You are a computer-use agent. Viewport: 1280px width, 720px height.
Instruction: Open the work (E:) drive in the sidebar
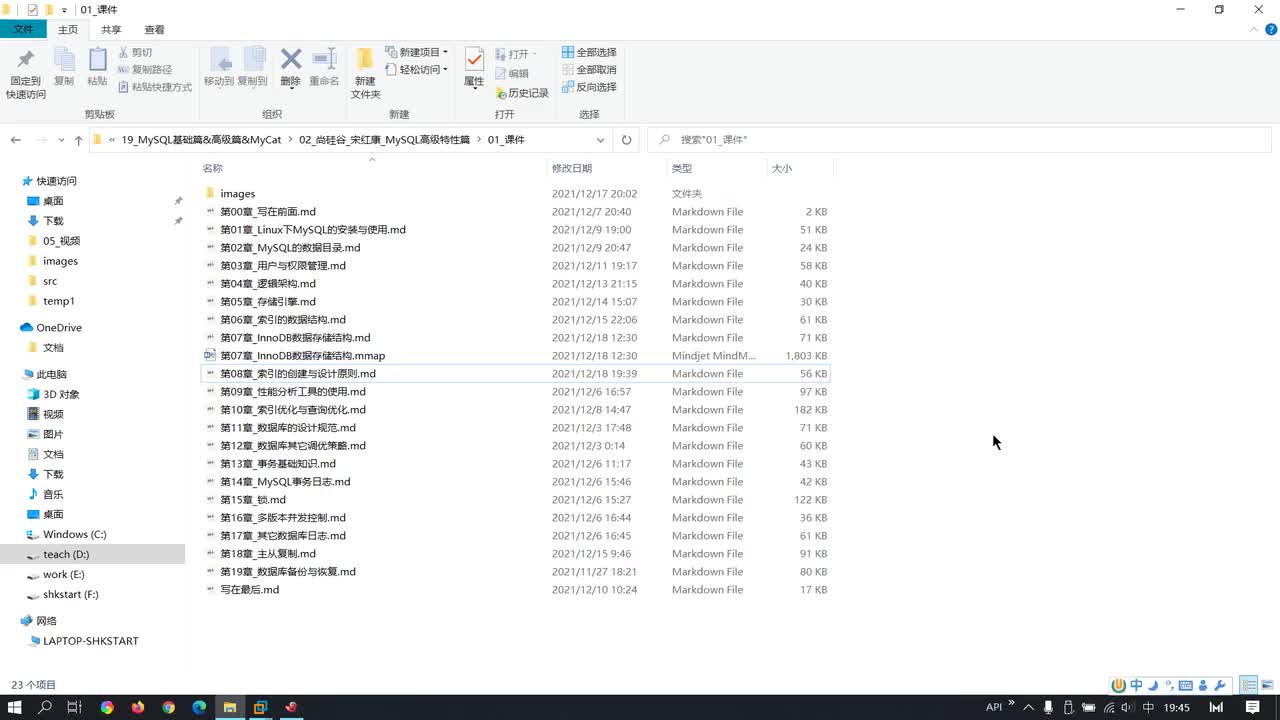coord(63,575)
